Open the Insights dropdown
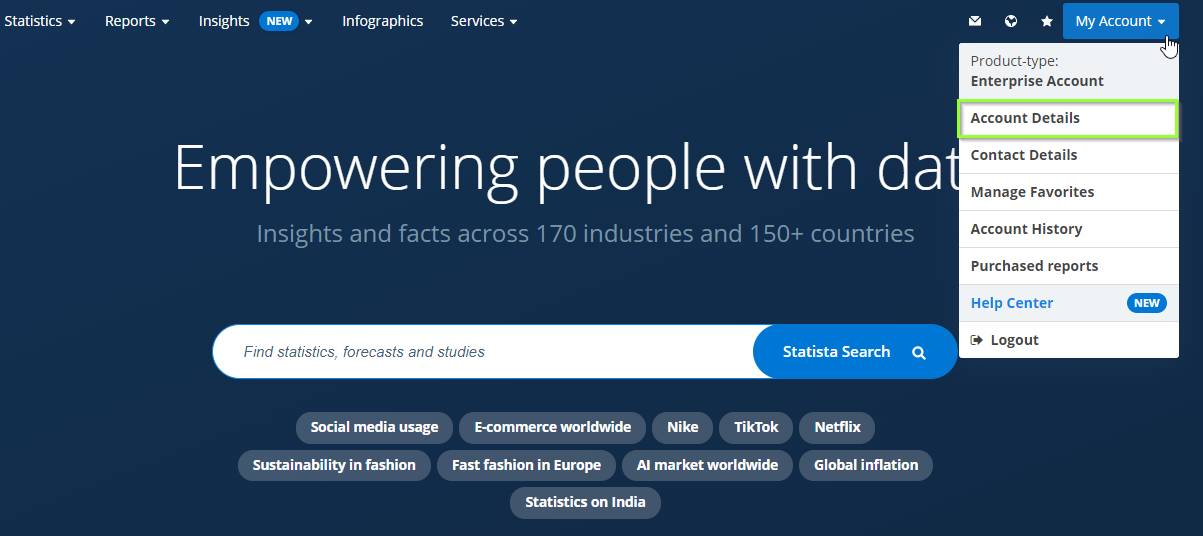 [x=256, y=21]
